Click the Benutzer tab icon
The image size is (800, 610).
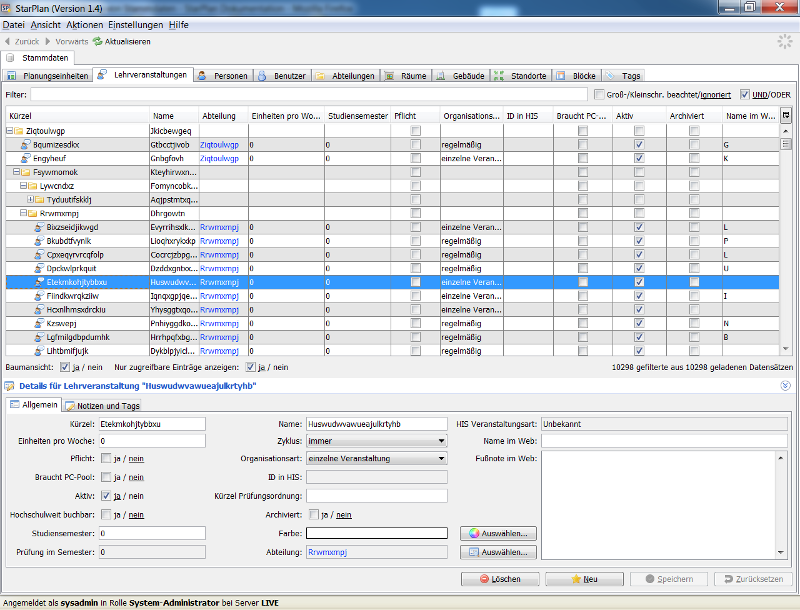pos(262,75)
